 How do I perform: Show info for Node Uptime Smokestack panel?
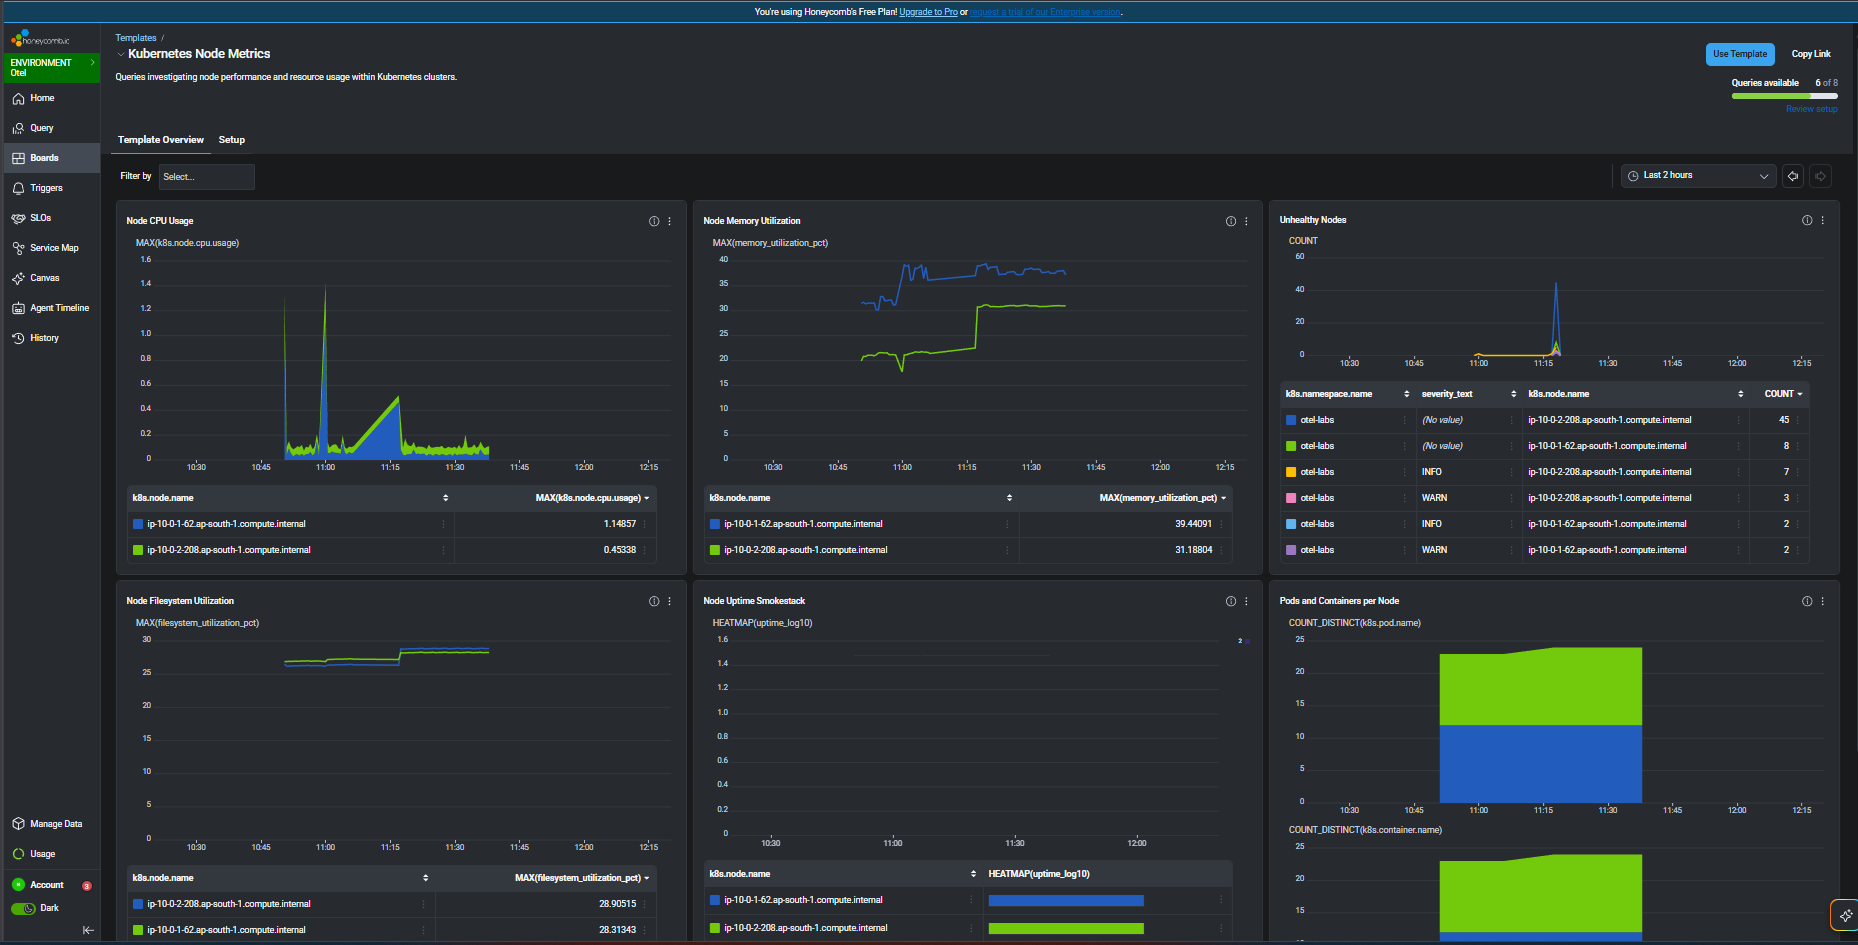tap(1231, 601)
